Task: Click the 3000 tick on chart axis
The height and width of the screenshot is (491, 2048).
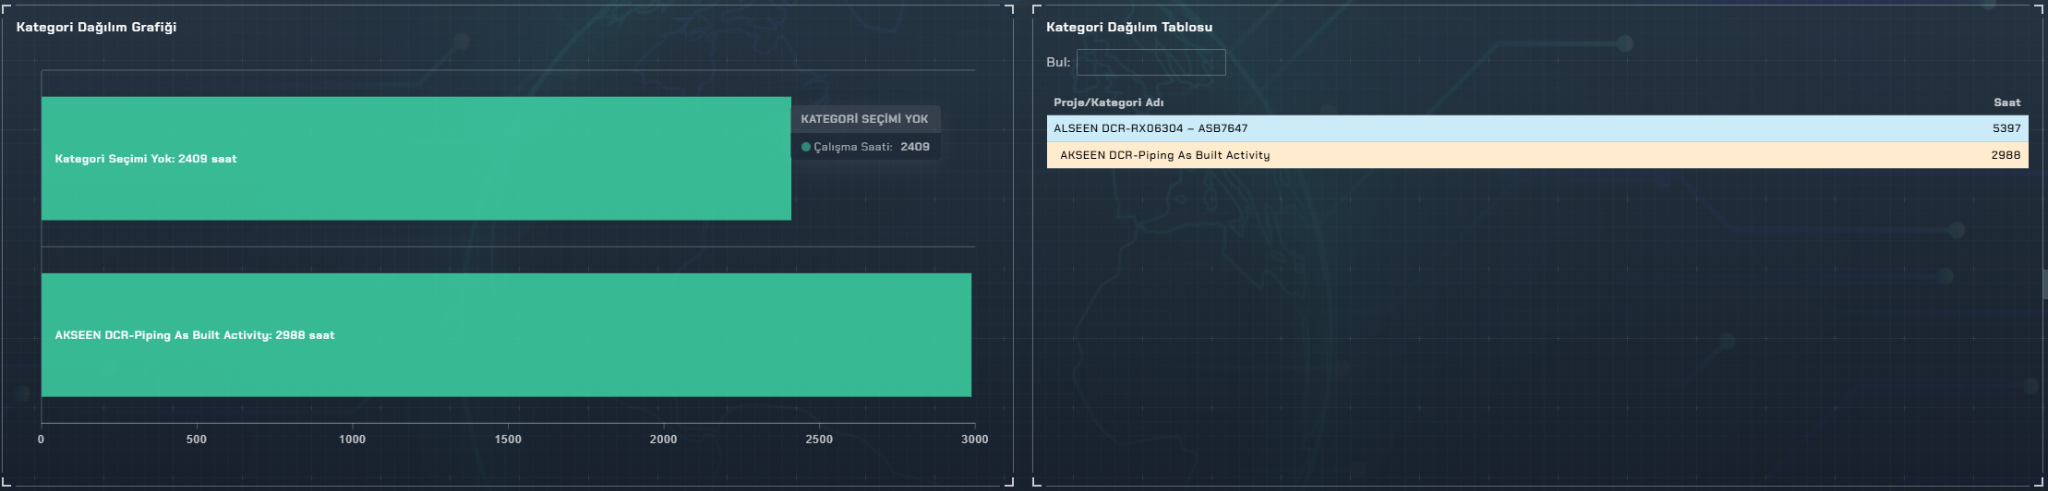Action: (974, 439)
